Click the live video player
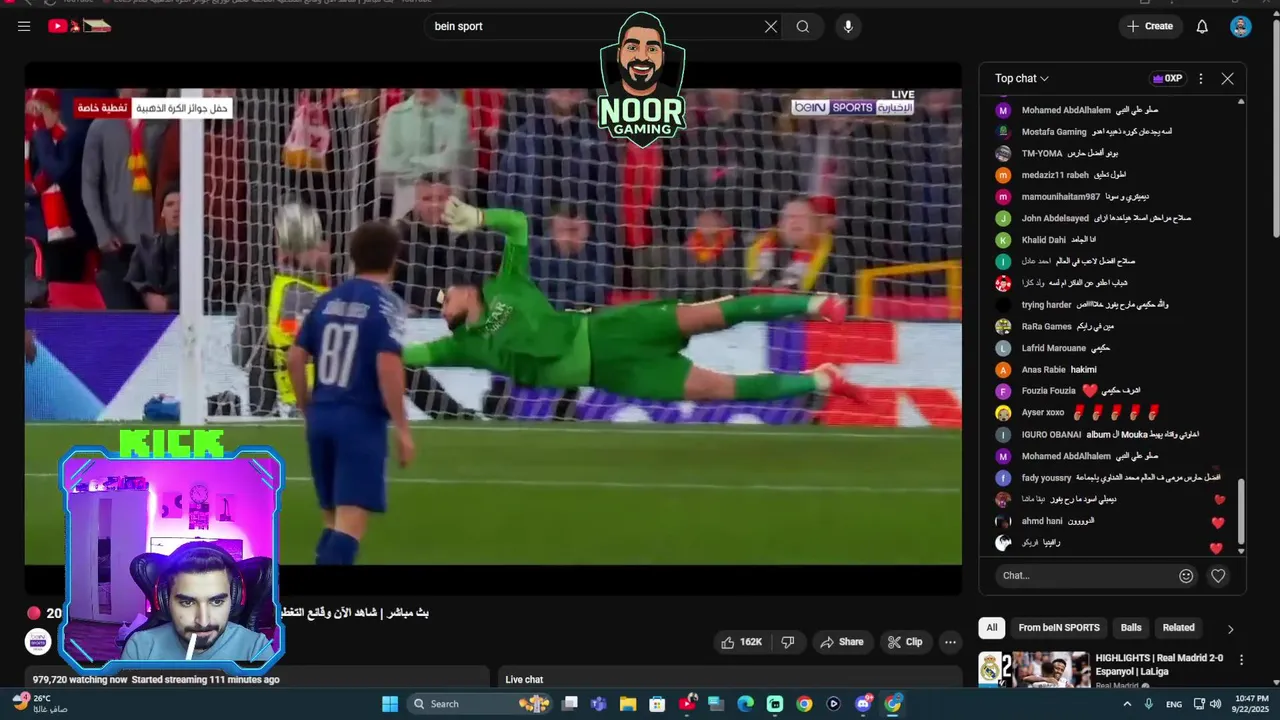 coord(493,327)
